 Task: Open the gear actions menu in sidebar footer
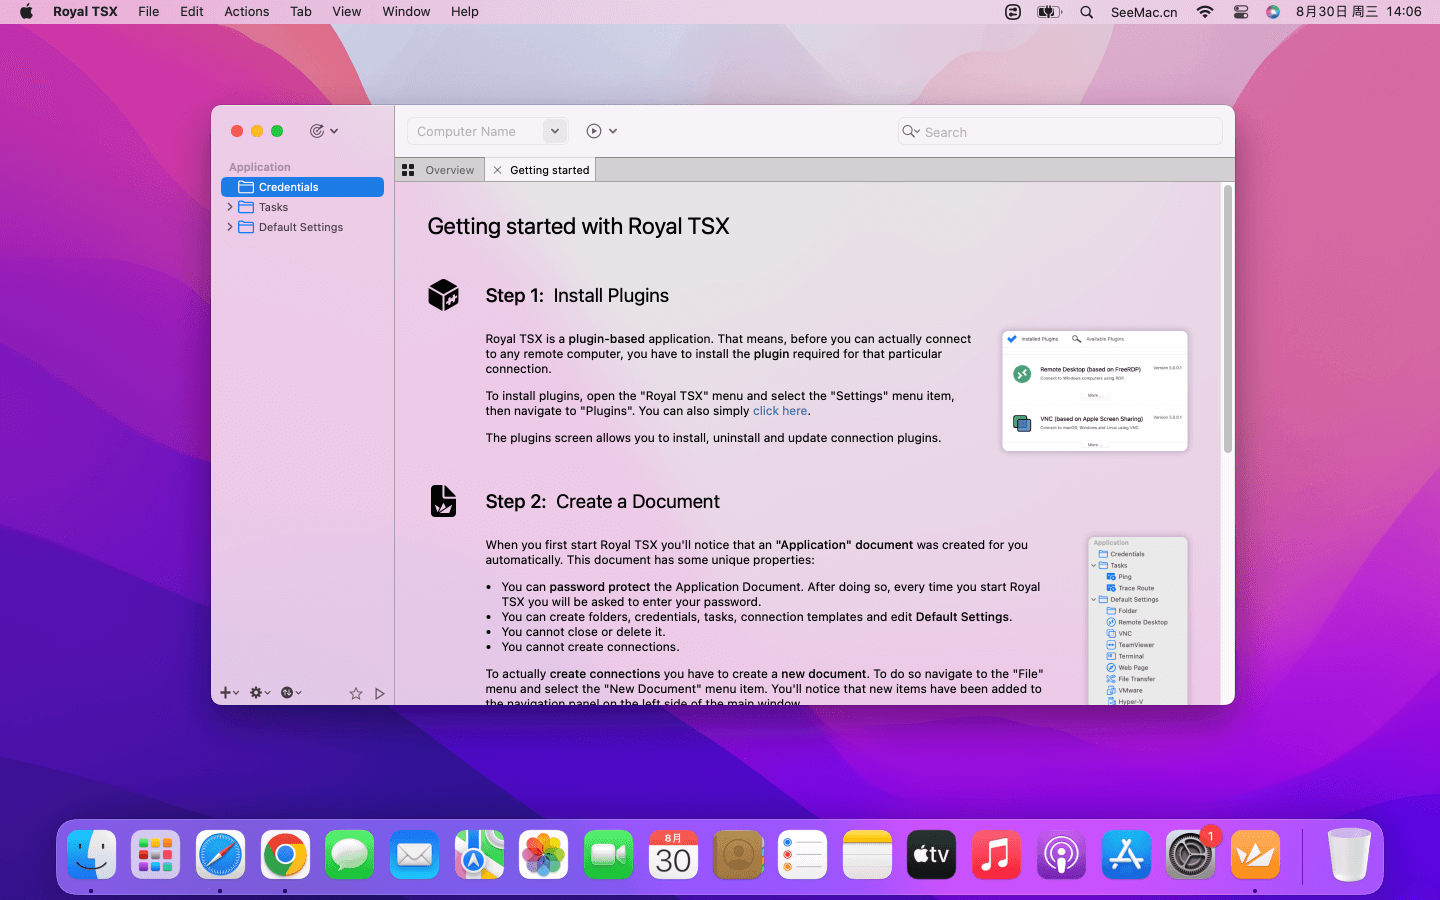(257, 693)
